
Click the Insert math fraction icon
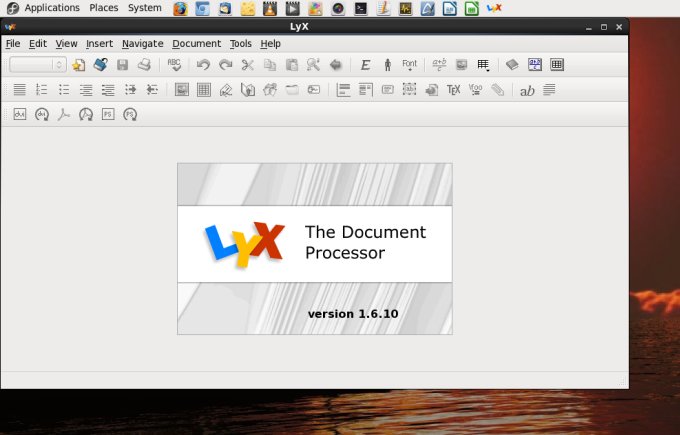point(439,65)
